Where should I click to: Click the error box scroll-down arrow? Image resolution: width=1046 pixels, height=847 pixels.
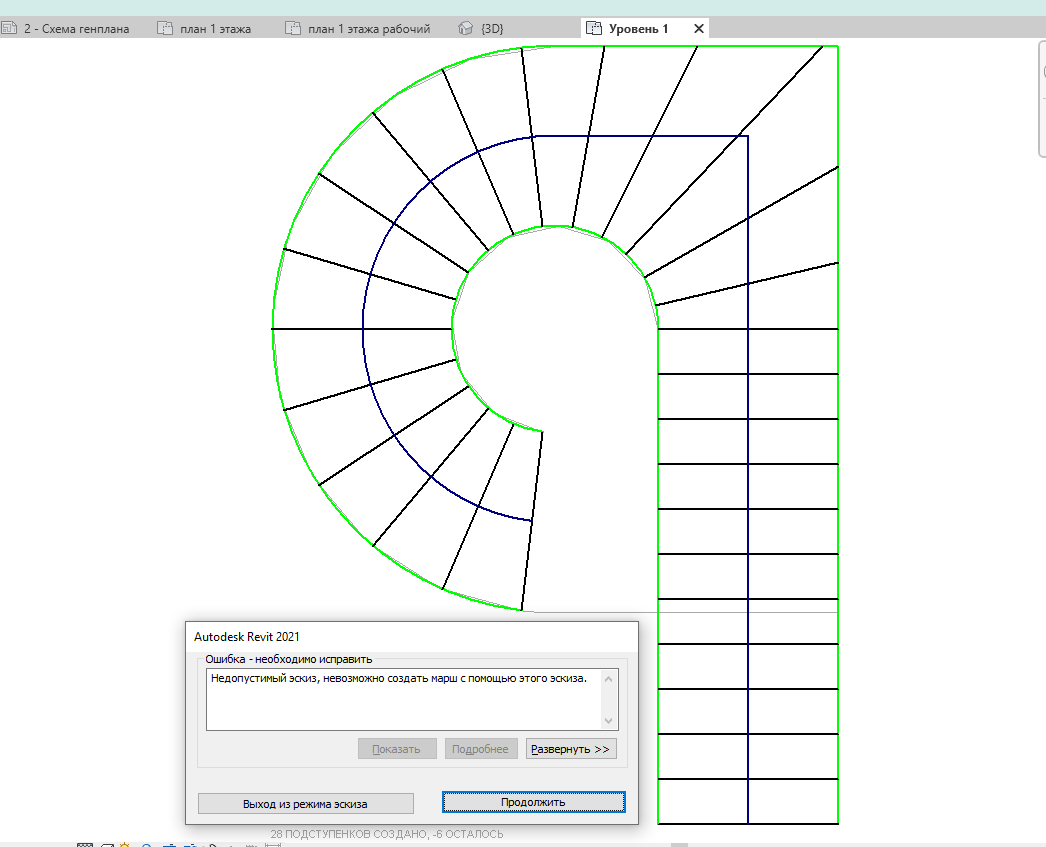(x=608, y=720)
